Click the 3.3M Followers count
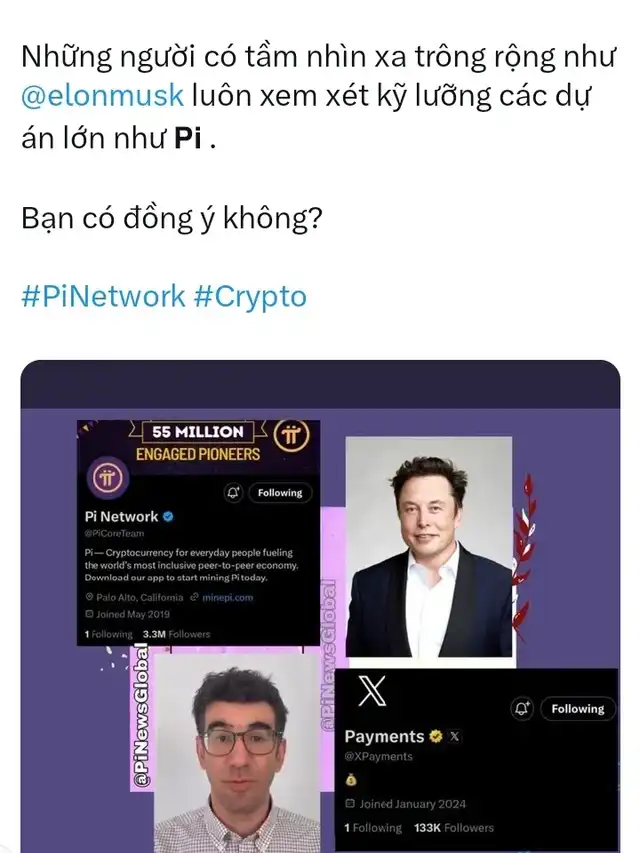Viewport: 640px width, 853px height. point(176,634)
